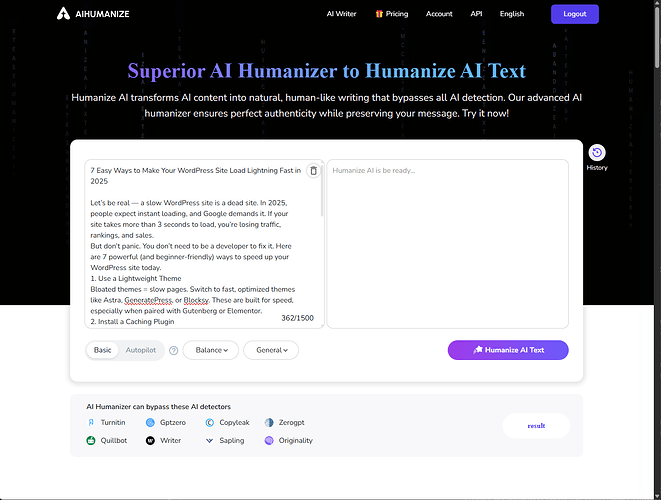The image size is (661, 500).
Task: Click "2. Install a Caching Plugin" line
Action: pos(132,322)
